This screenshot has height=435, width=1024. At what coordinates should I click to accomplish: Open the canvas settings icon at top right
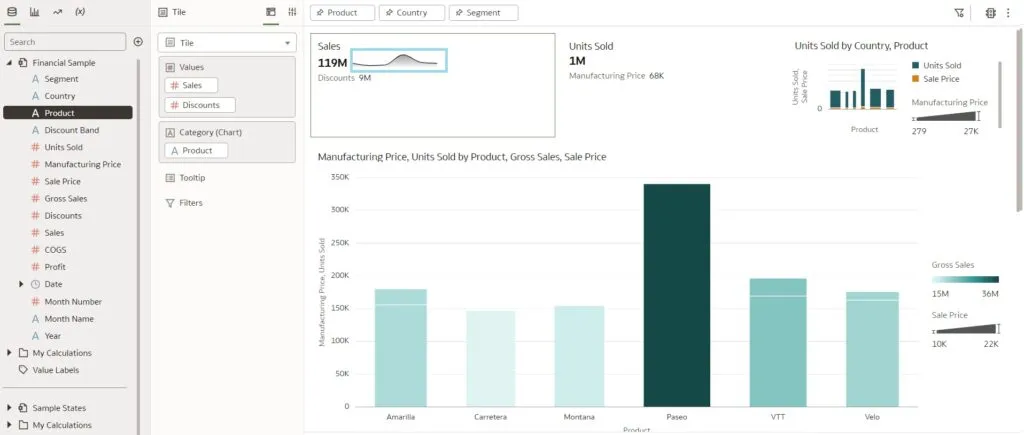tap(991, 13)
